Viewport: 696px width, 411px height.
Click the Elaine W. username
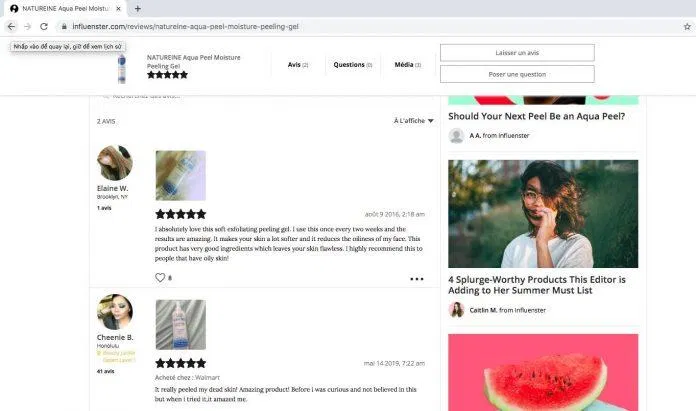112,188
